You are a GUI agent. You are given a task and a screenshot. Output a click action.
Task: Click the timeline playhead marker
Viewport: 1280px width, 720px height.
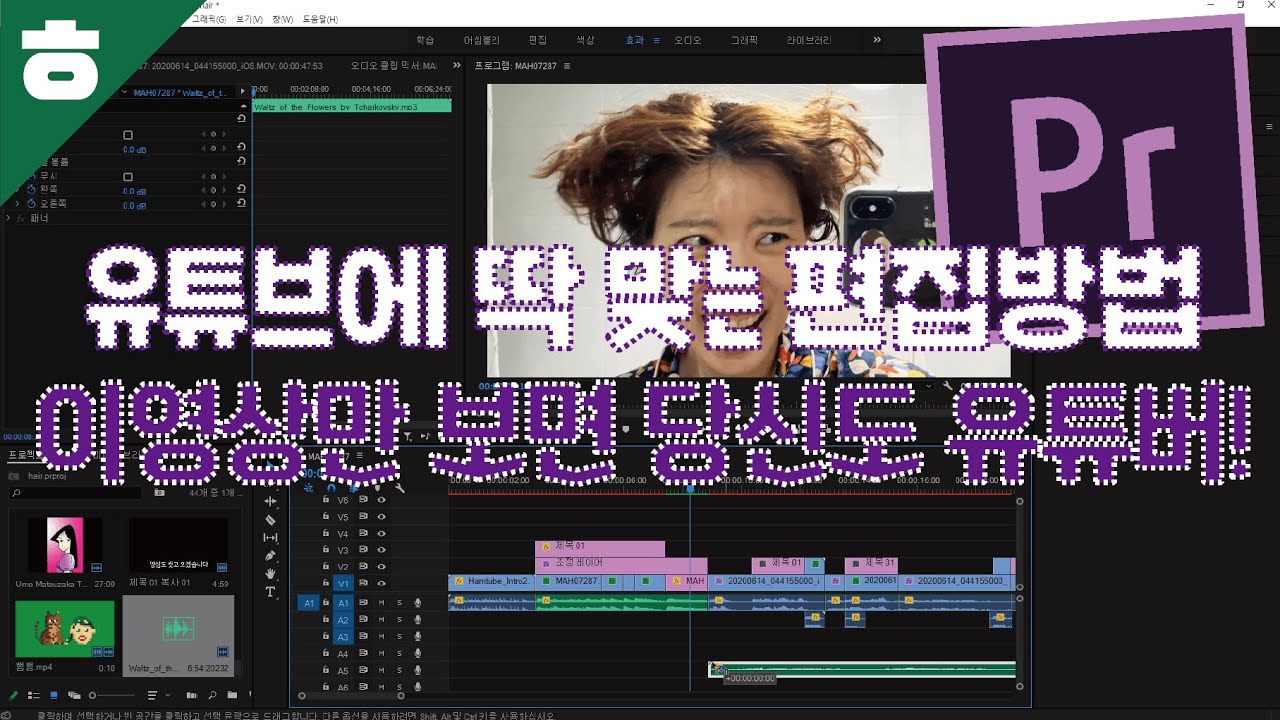[689, 488]
